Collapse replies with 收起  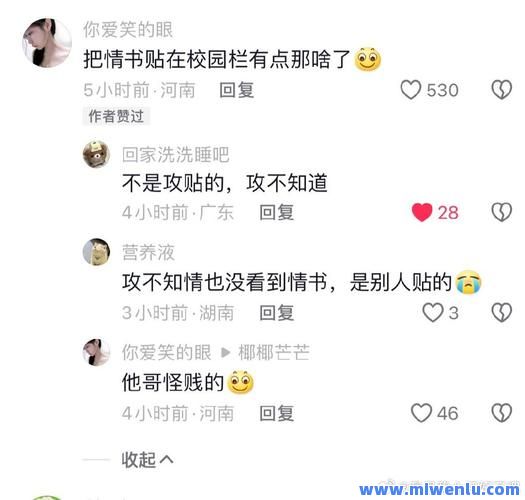(147, 459)
